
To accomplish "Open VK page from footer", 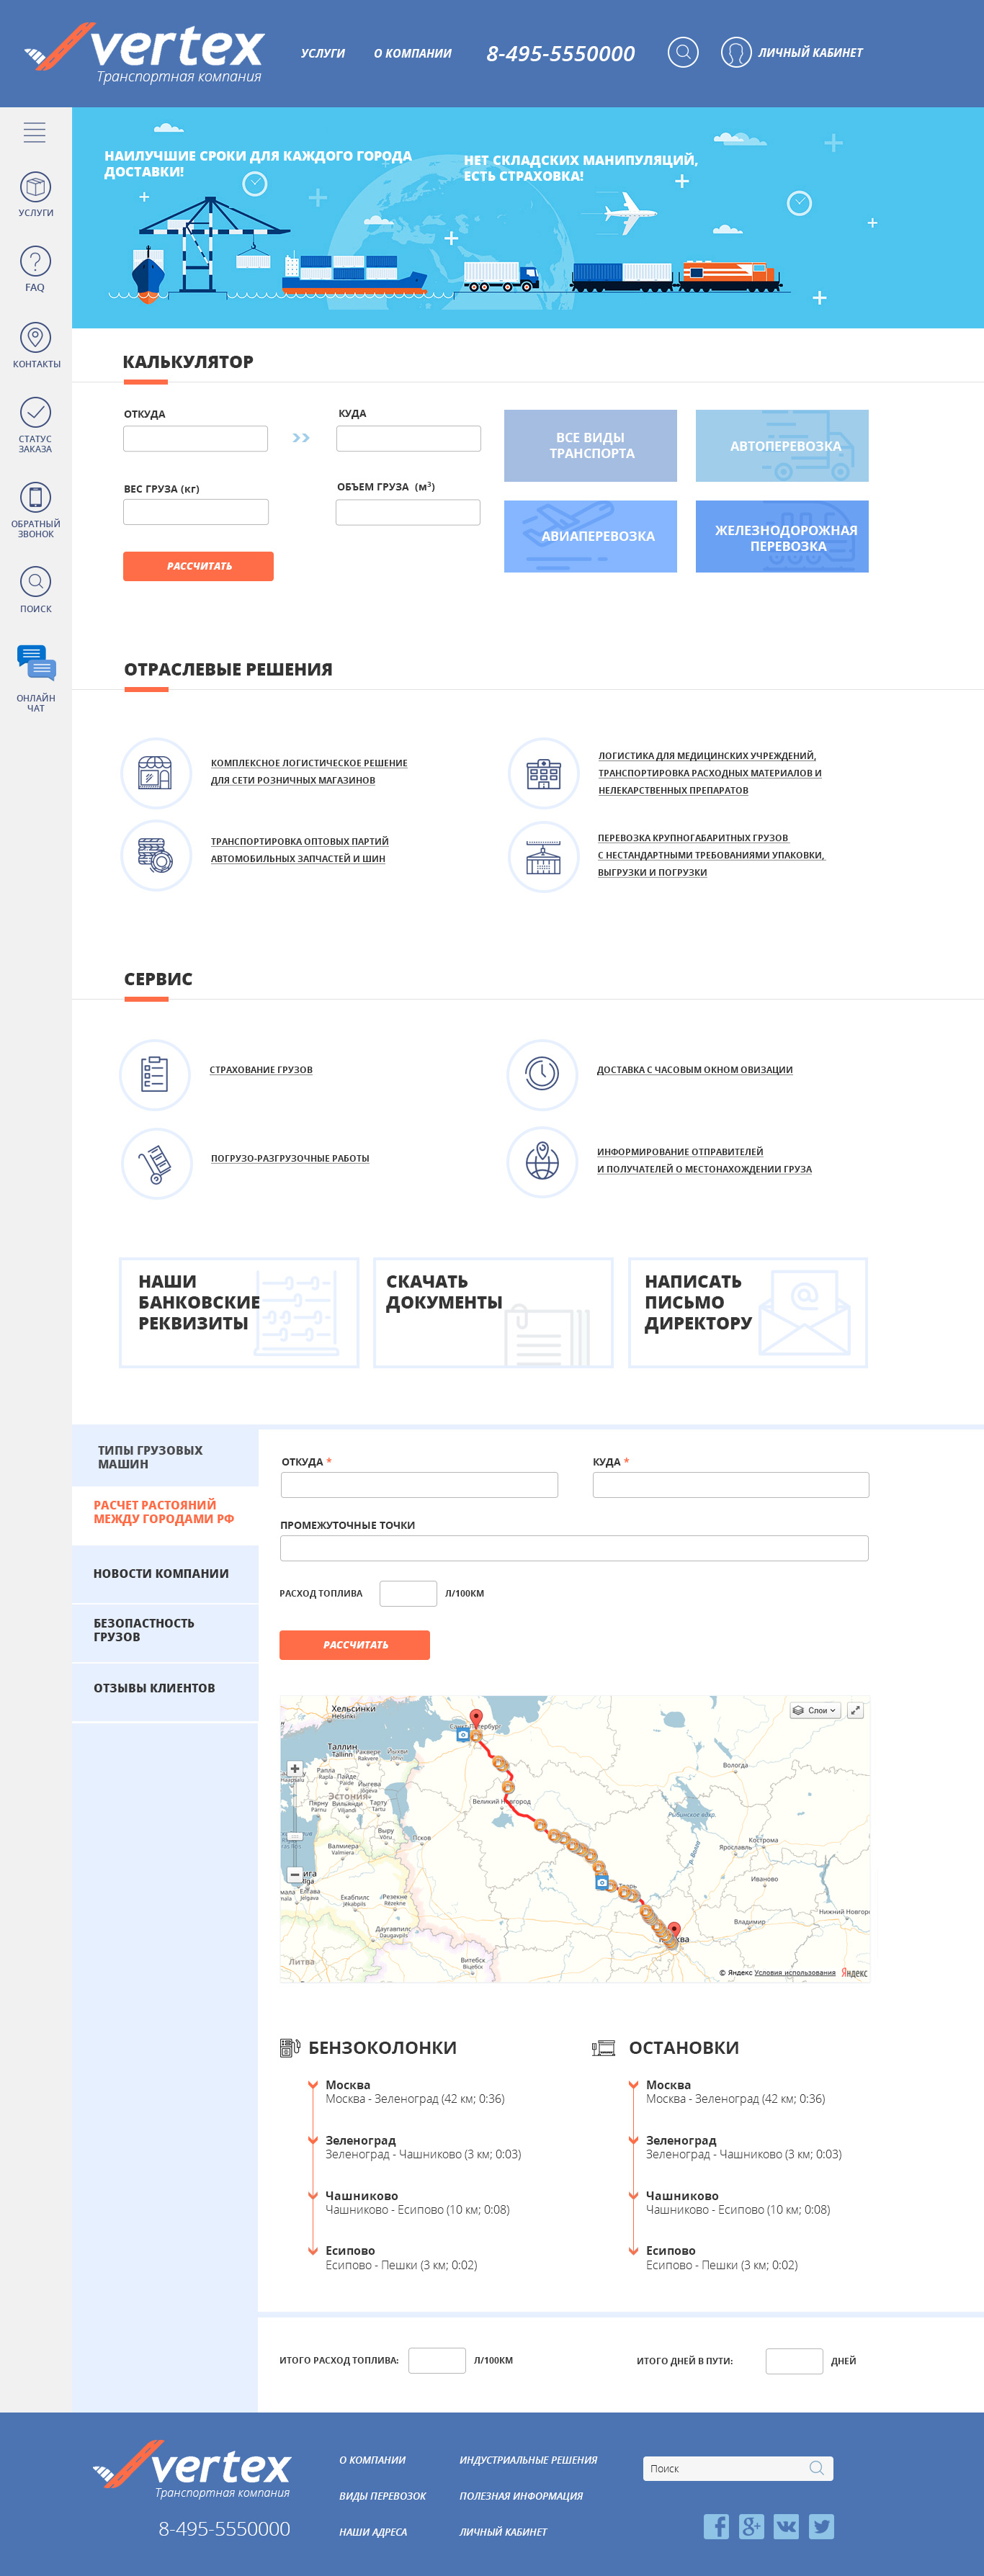I will [x=786, y=2526].
